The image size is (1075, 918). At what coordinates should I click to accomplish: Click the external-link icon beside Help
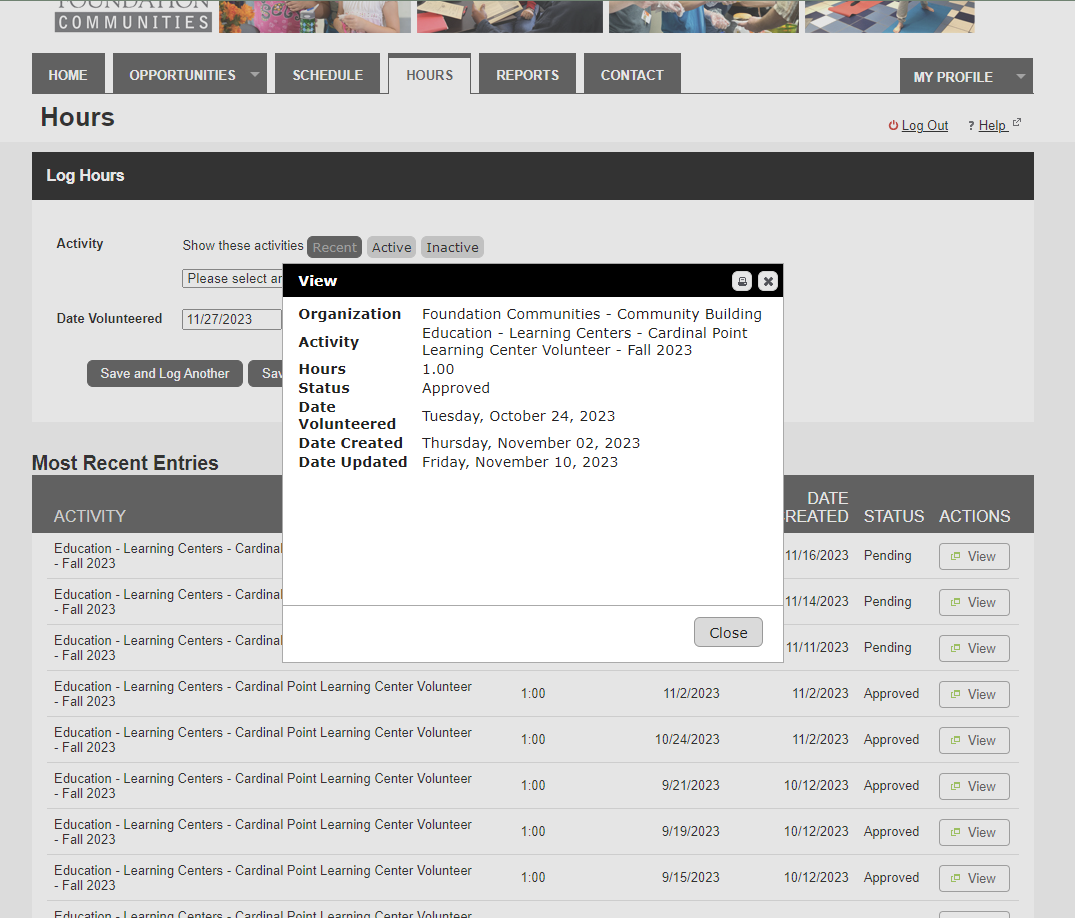1017,123
